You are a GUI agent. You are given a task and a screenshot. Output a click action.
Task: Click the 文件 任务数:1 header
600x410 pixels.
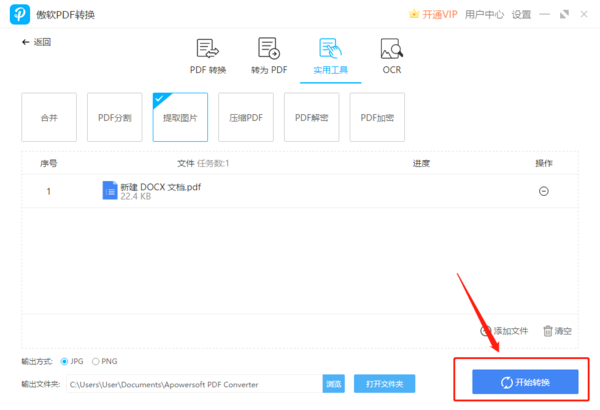pyautogui.click(x=203, y=163)
